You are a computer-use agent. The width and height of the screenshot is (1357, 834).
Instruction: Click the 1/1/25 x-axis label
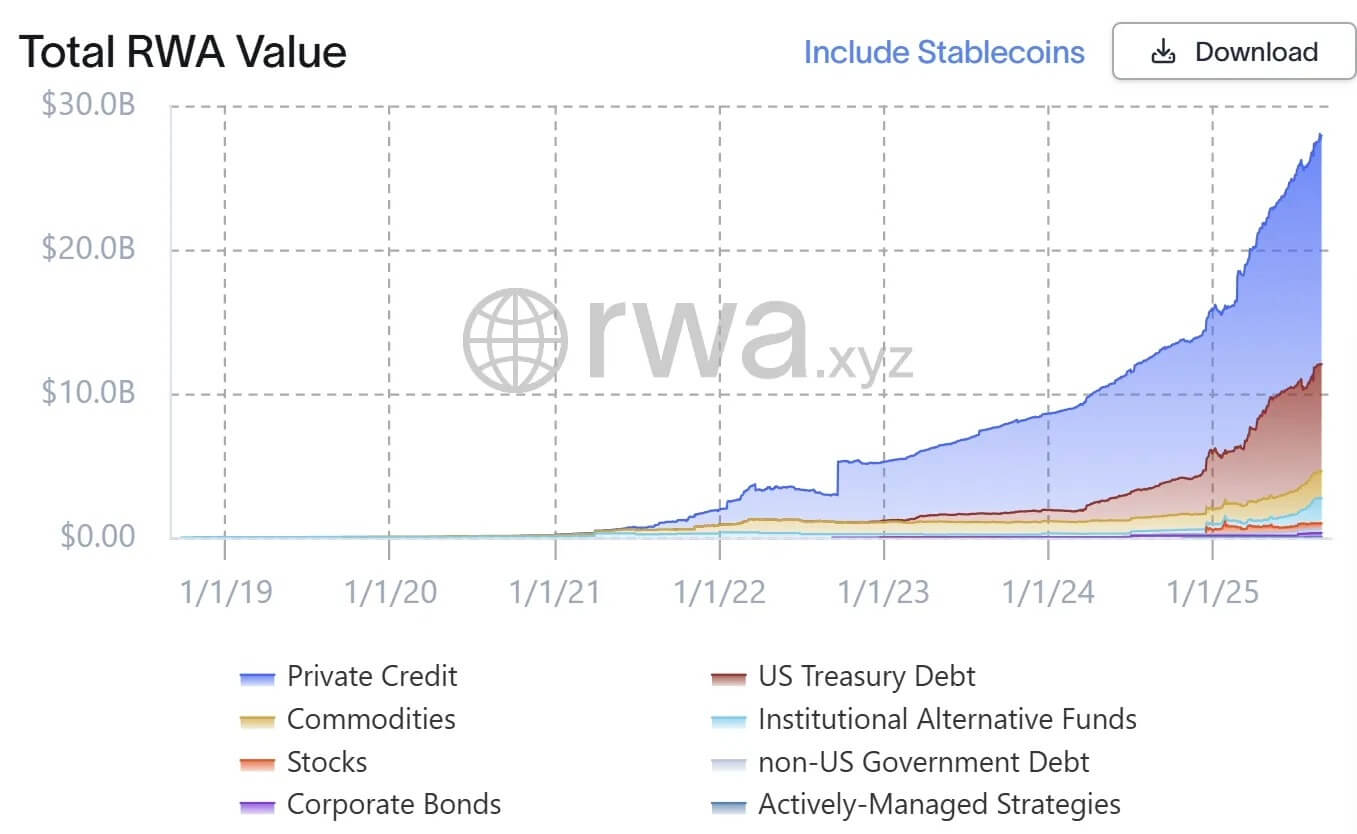point(1212,592)
